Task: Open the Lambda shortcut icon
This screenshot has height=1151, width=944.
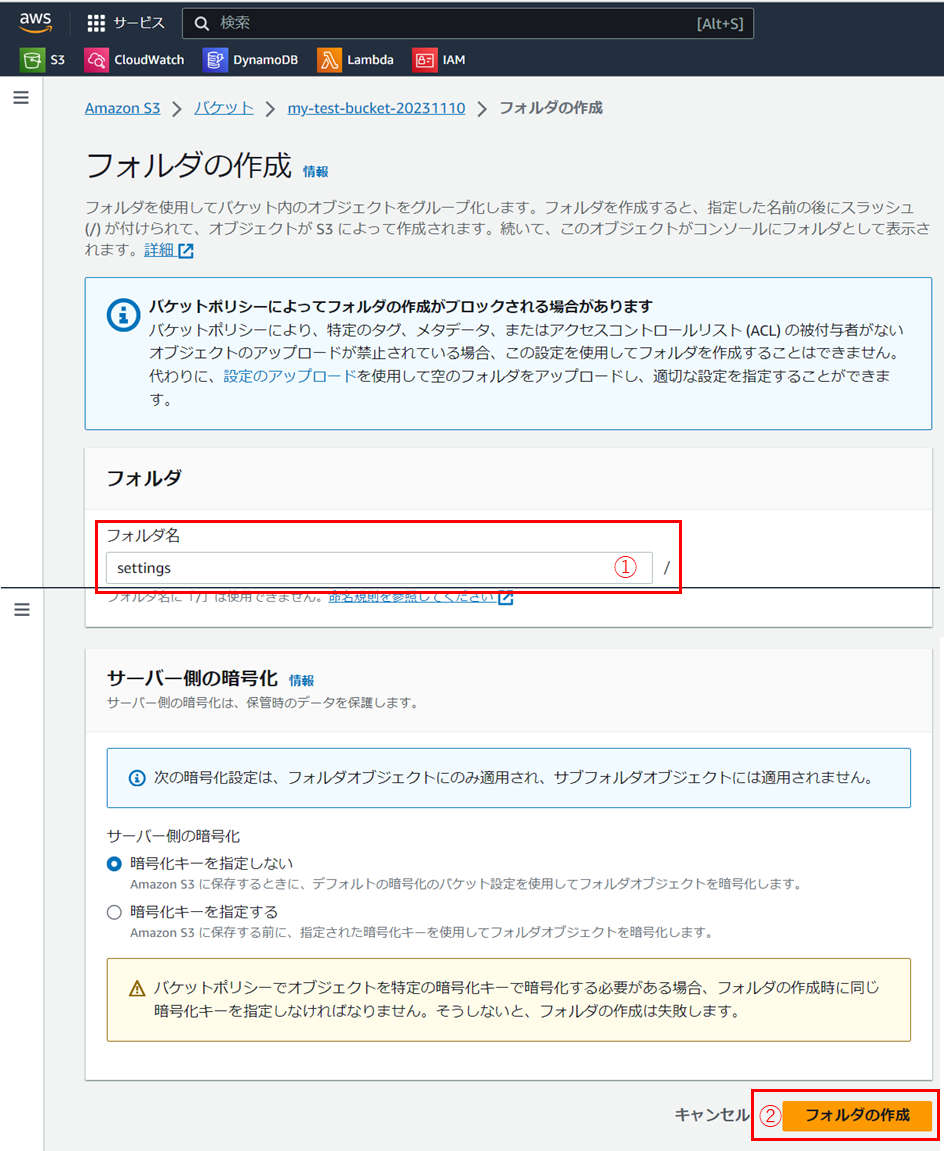Action: click(x=329, y=60)
